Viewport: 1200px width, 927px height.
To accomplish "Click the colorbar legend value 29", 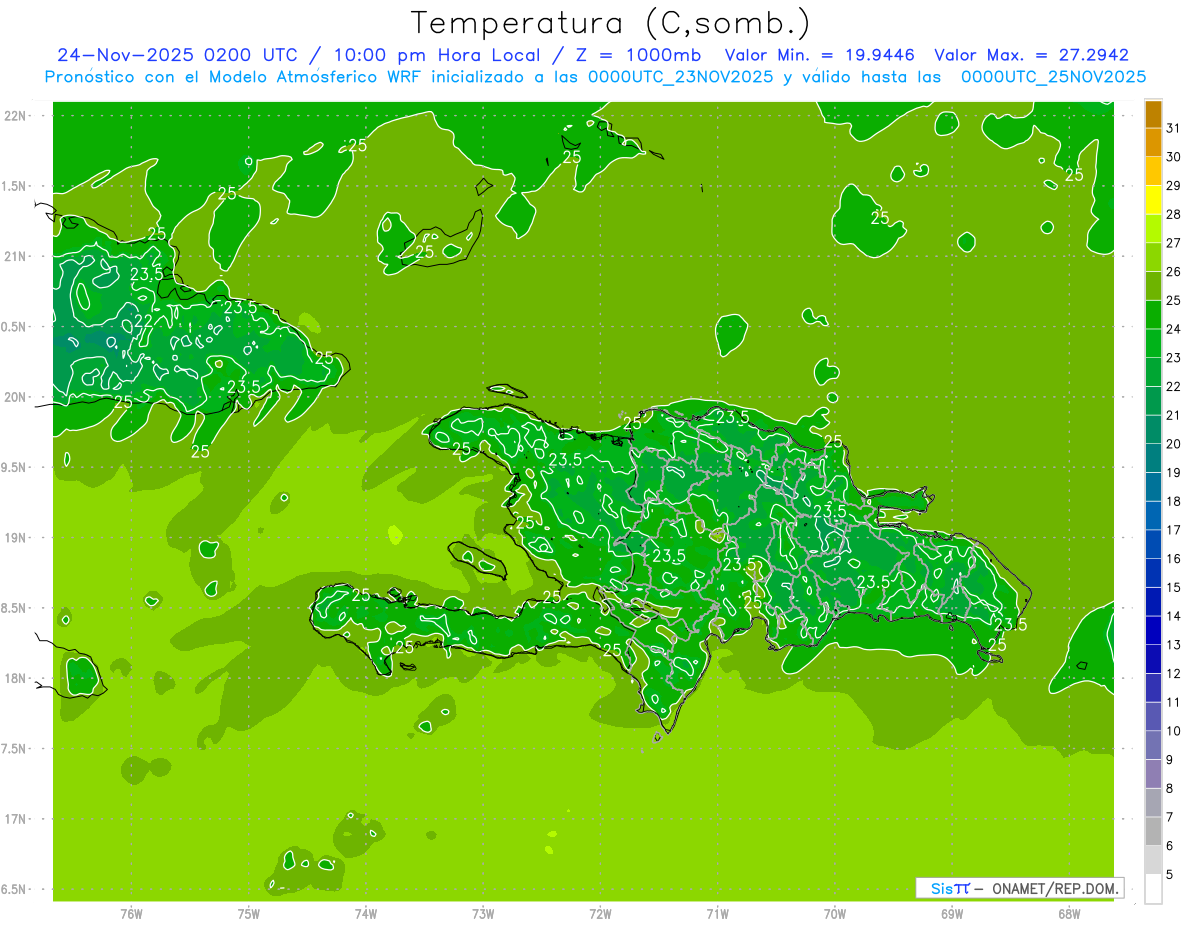I will tap(1173, 185).
